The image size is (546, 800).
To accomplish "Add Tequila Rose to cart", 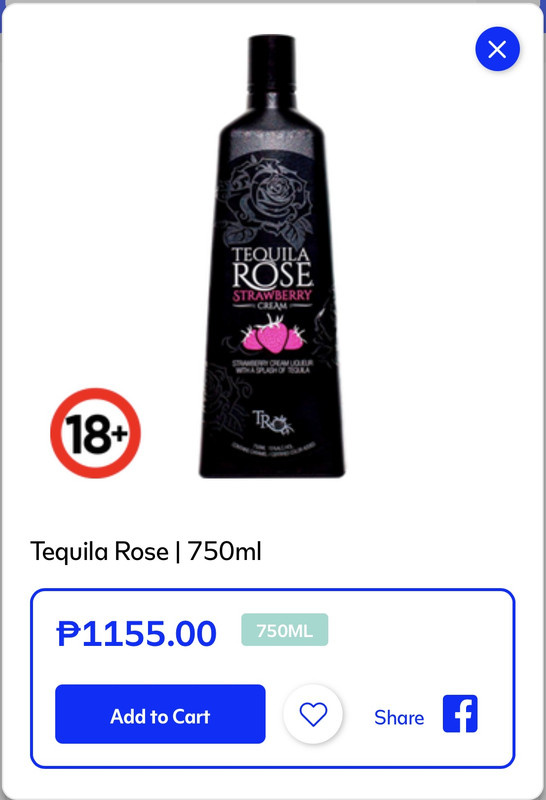I will tap(160, 714).
